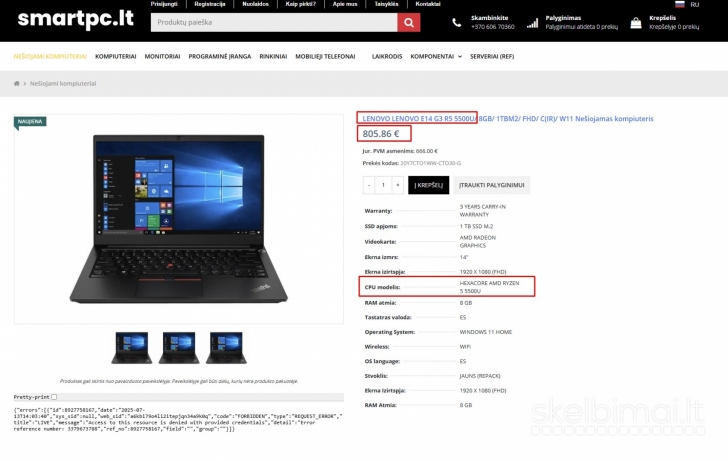Click the Jur. PVM asmenims price line
The height and width of the screenshot is (461, 728).
(x=400, y=151)
